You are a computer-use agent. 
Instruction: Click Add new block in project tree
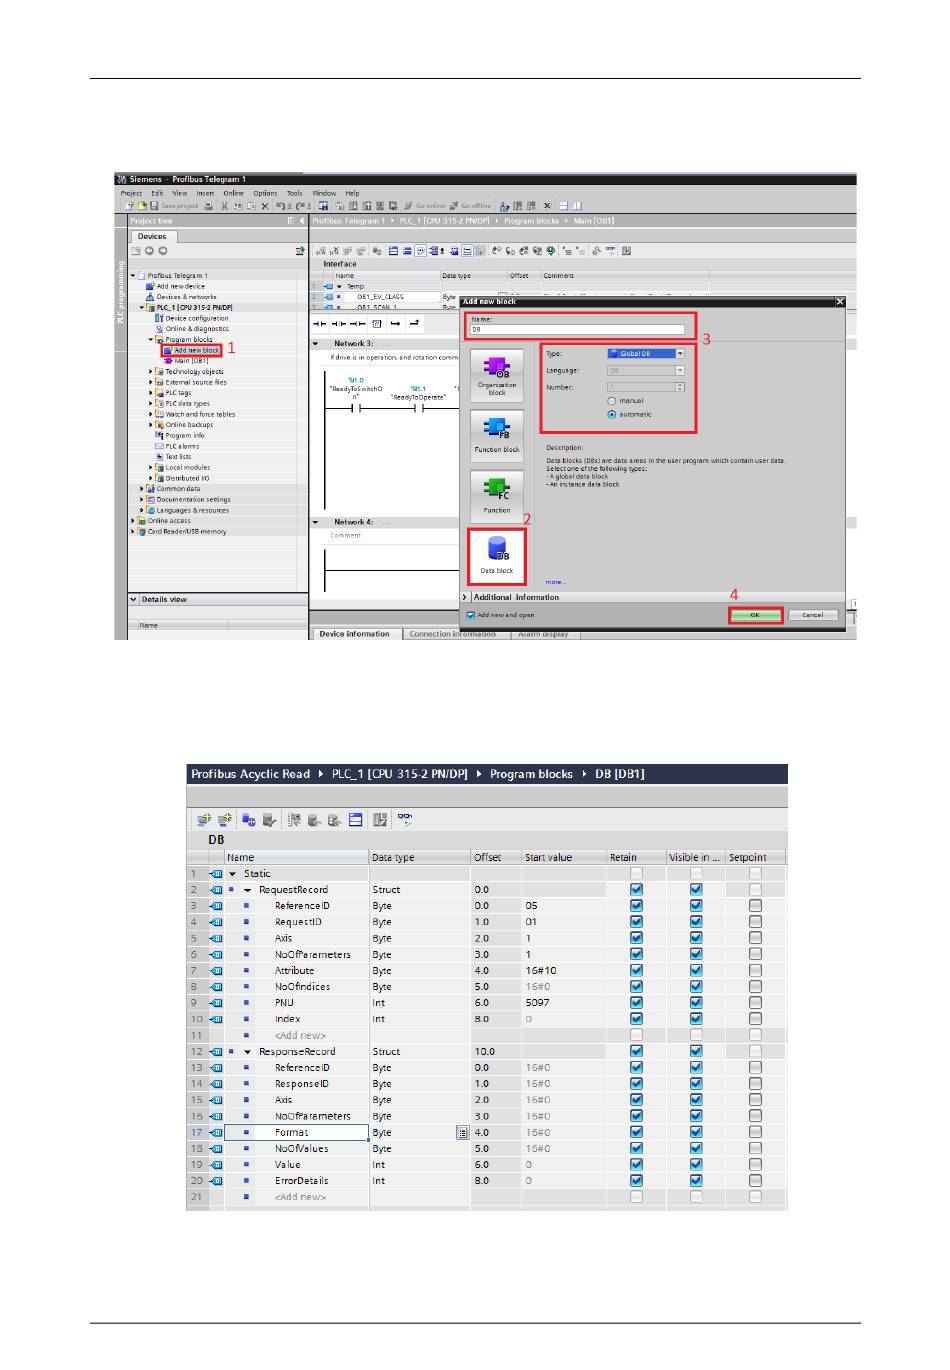(196, 350)
